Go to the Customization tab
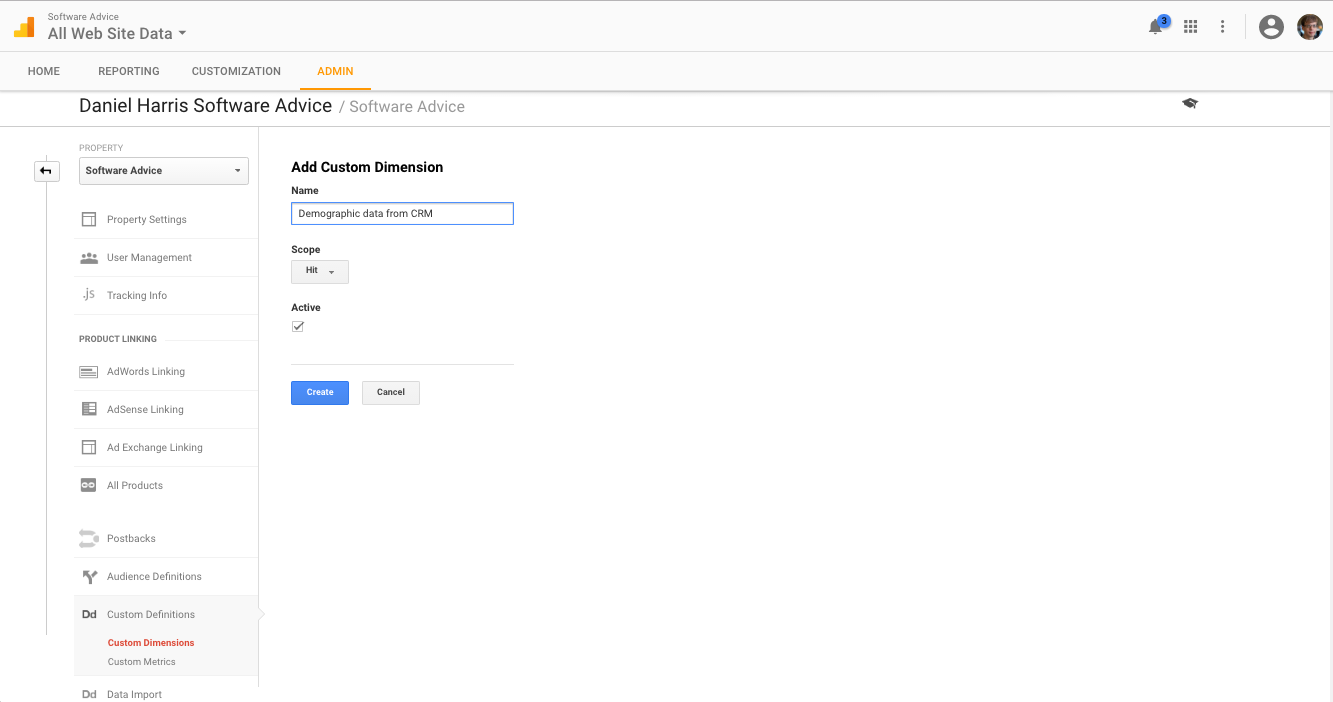This screenshot has width=1333, height=702. coord(236,71)
